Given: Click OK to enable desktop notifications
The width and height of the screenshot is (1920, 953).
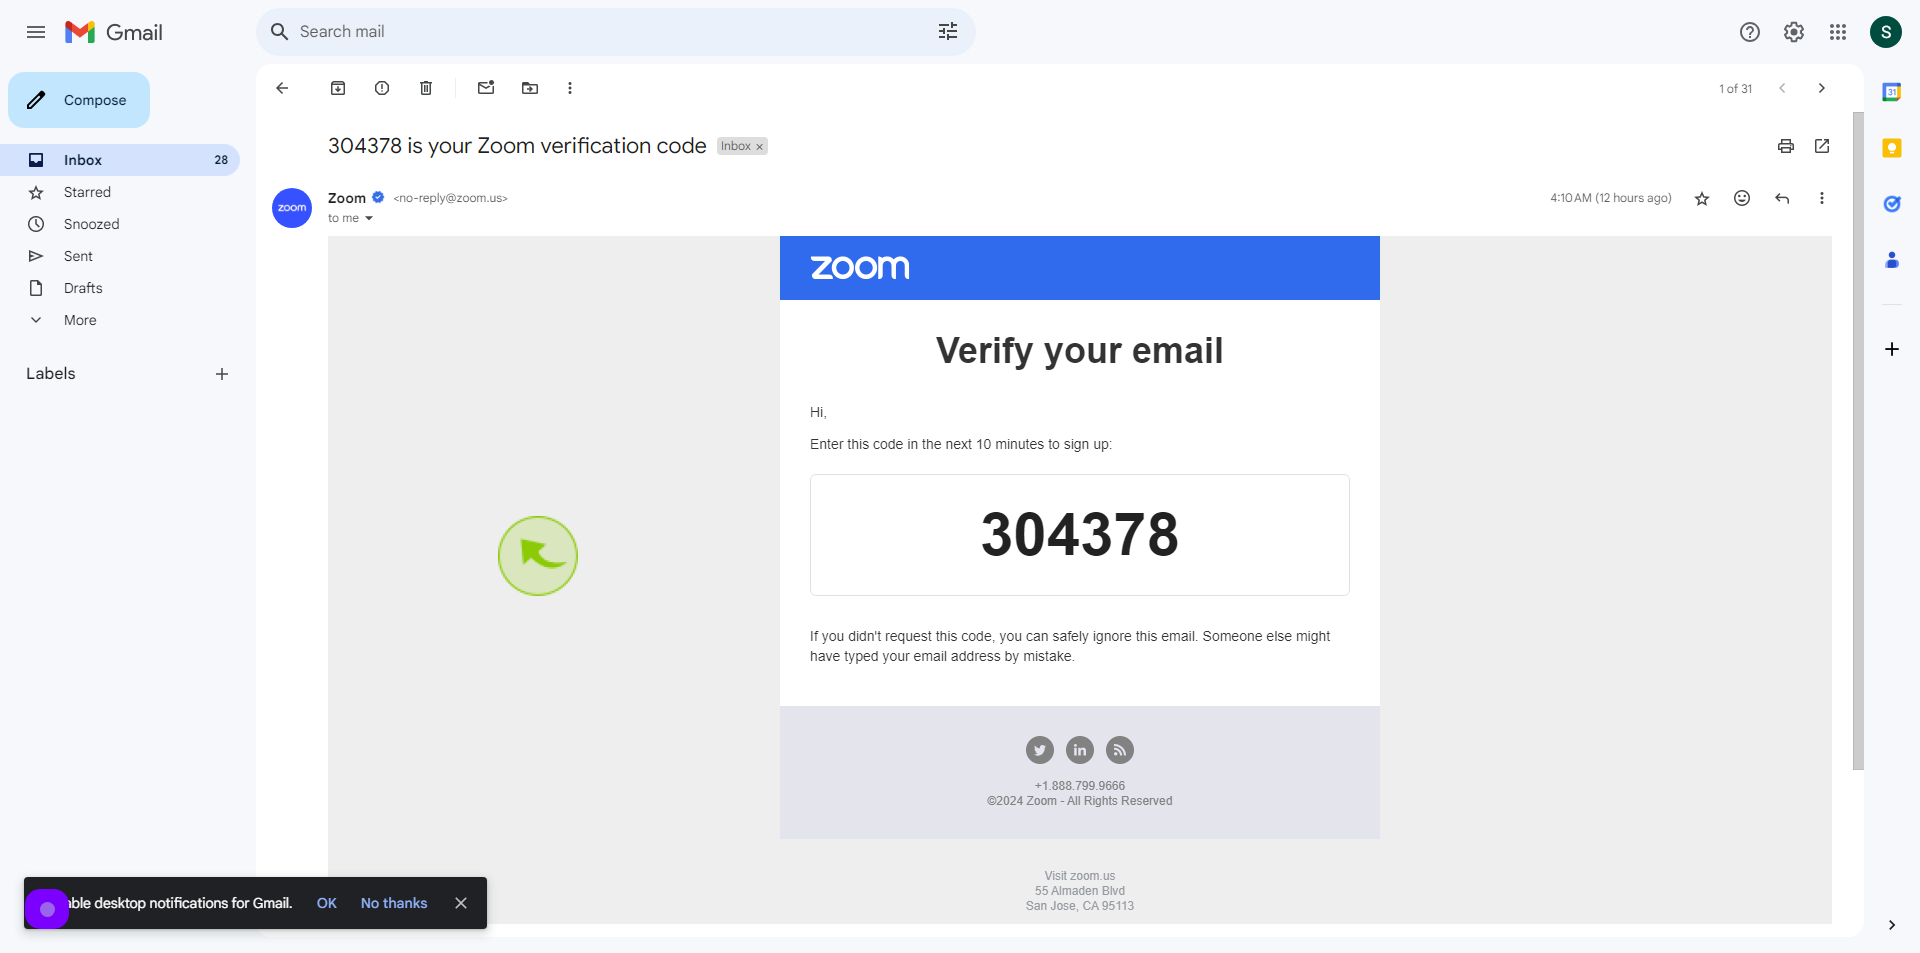Looking at the screenshot, I should 327,903.
